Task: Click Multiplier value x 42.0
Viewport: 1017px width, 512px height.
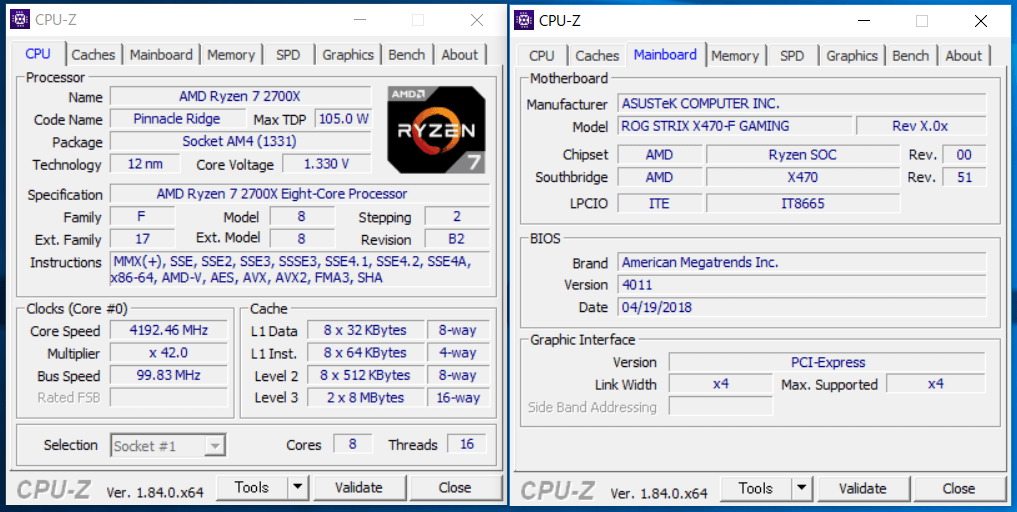Action: (x=169, y=353)
